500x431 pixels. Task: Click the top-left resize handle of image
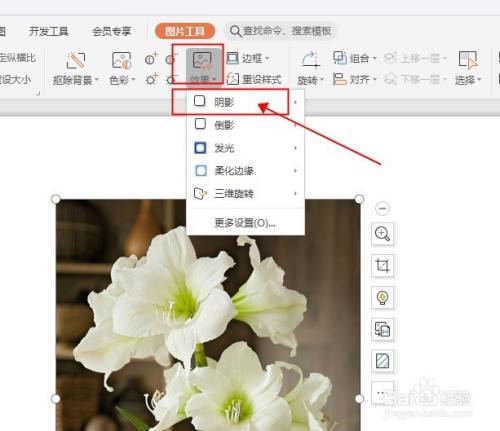click(x=56, y=199)
